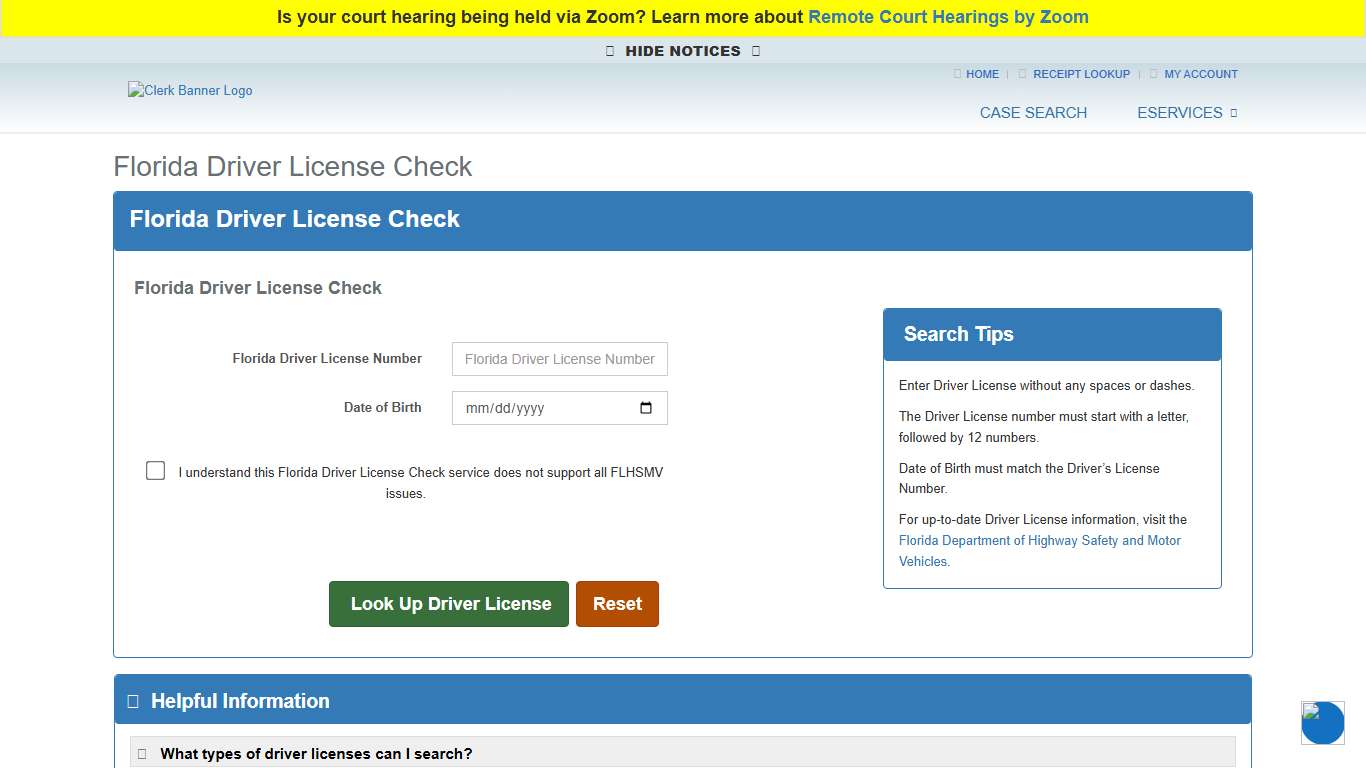Toggle HIDE NOTICES to collapse the banner
Image resolution: width=1366 pixels, height=768 pixels.
click(x=682, y=50)
